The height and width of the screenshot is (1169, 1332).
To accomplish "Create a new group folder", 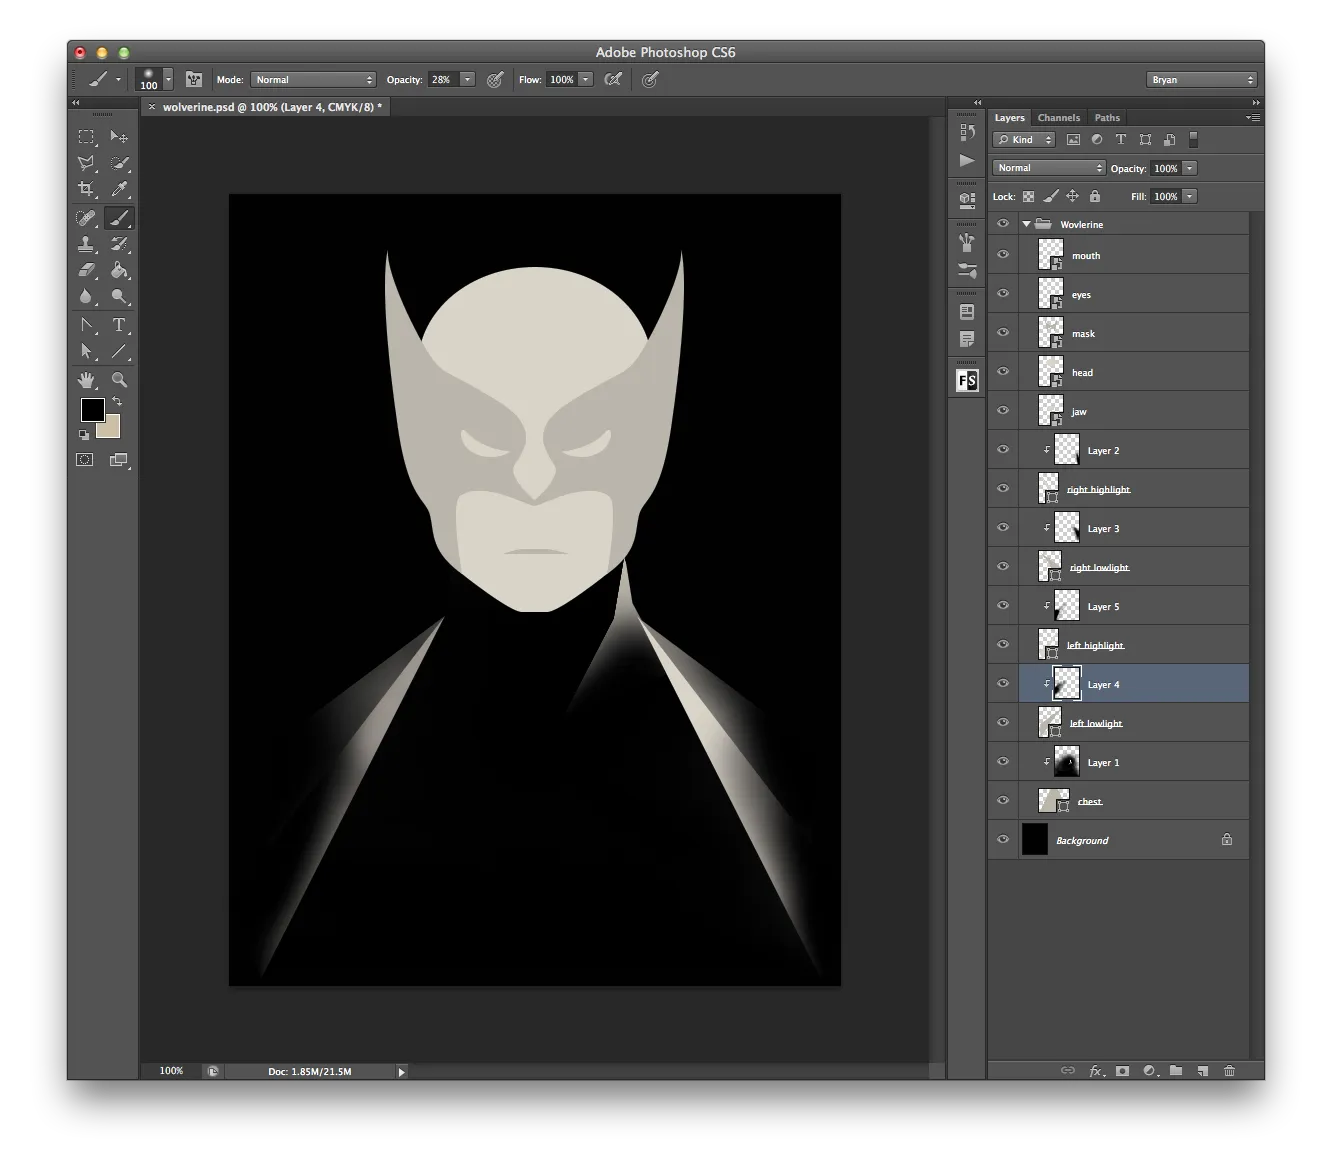I will tap(1176, 1071).
